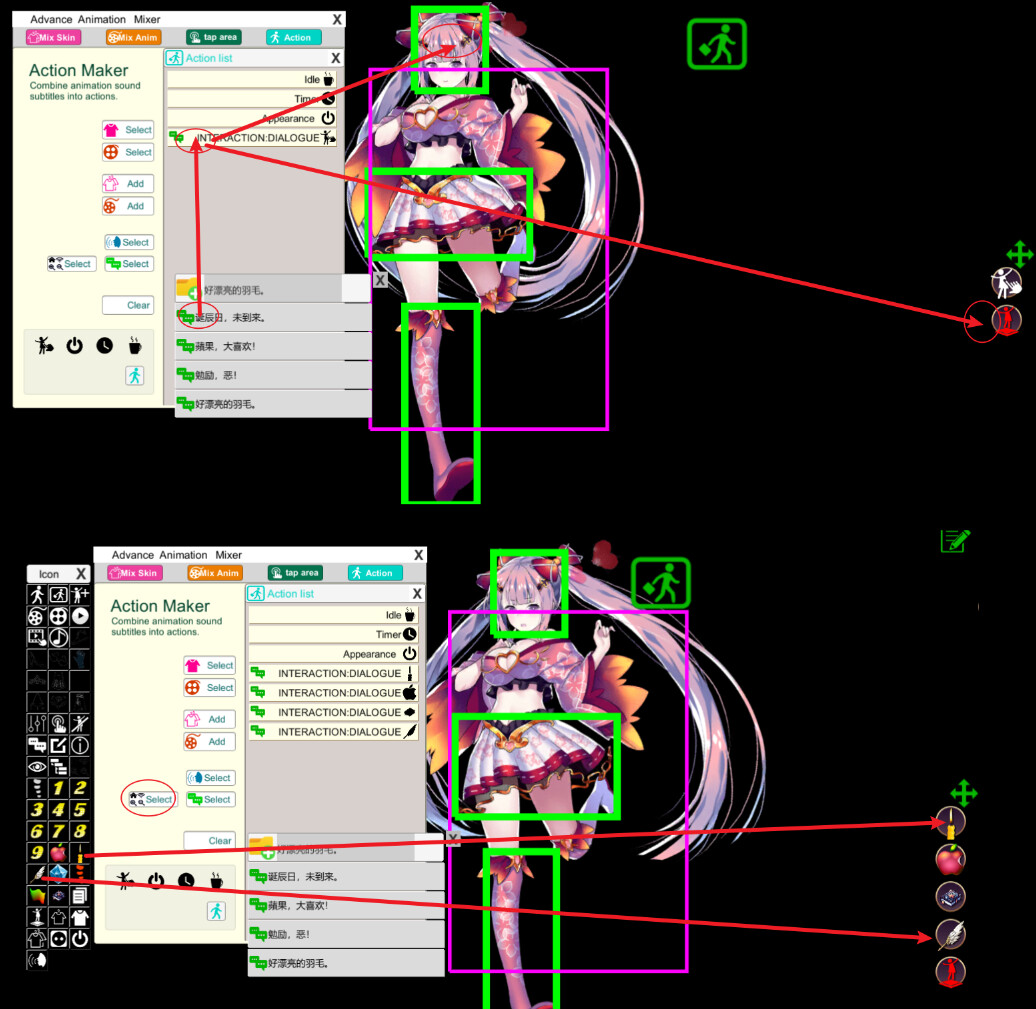Pick the candle icon in Icon palette

click(80, 852)
